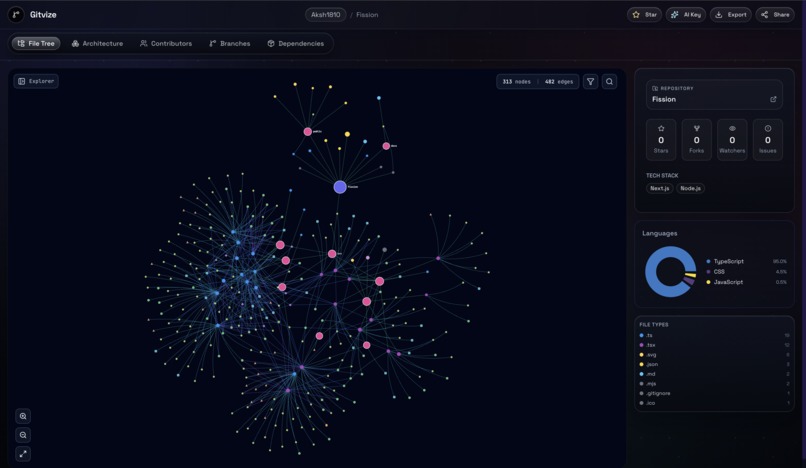Viewport: 806px width, 468px height.
Task: Switch to the Architecture tab
Action: click(97, 44)
